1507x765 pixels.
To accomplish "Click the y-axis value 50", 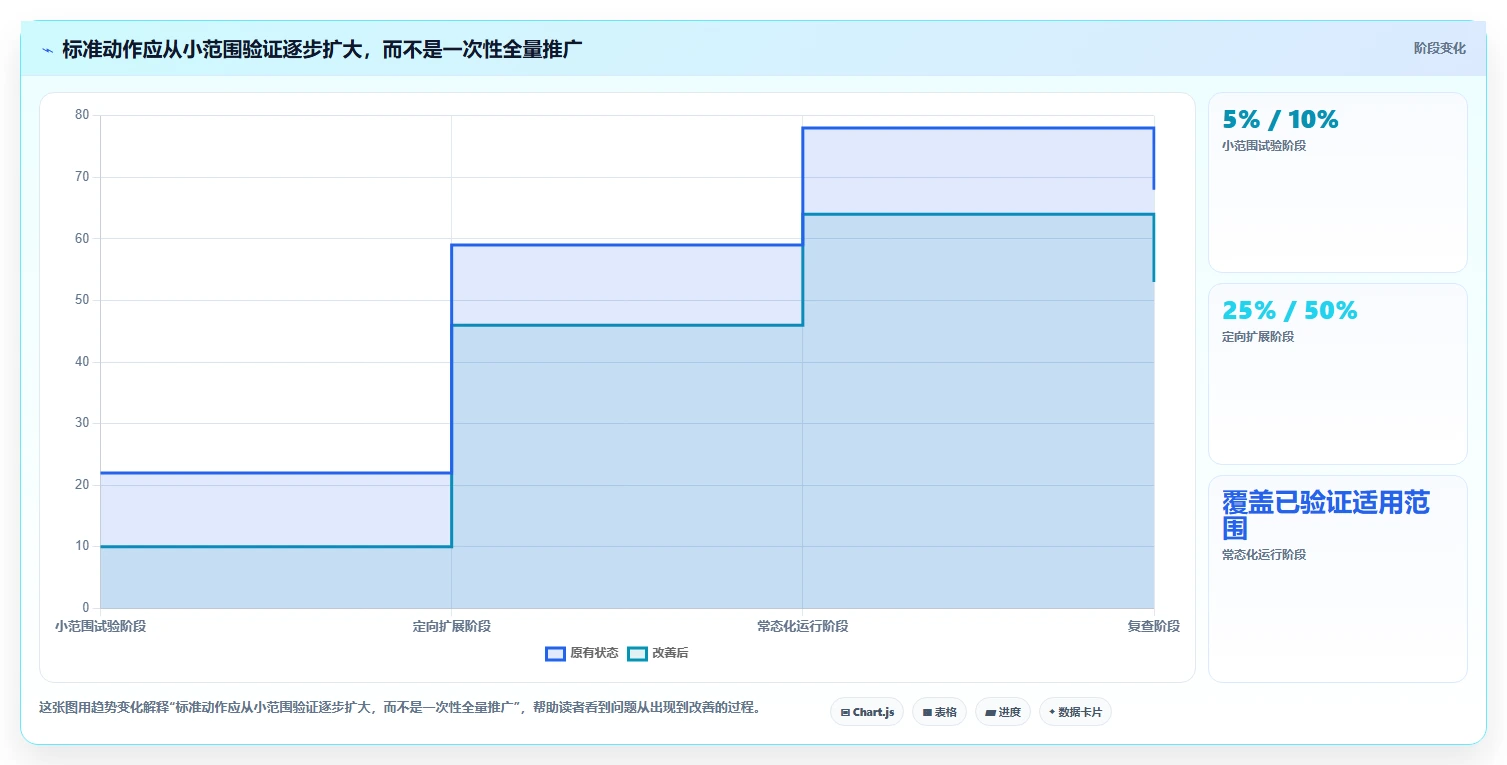I will point(82,300).
